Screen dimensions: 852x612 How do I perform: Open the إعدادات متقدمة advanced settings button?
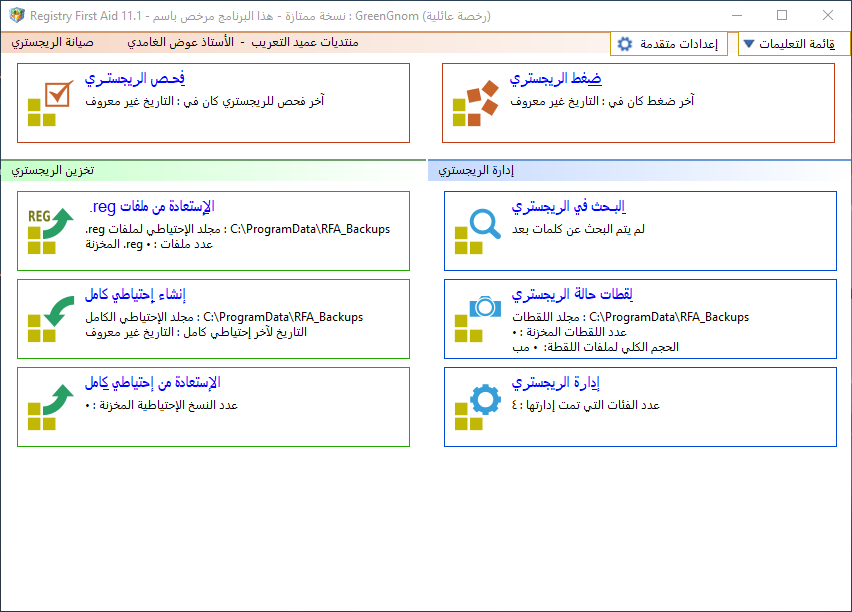click(668, 44)
